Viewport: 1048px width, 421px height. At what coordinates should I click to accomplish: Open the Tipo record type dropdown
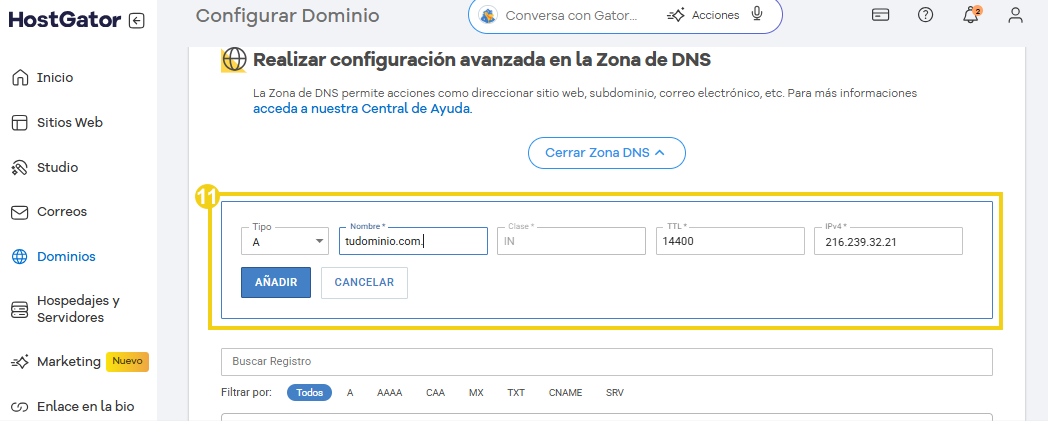pyautogui.click(x=286, y=241)
